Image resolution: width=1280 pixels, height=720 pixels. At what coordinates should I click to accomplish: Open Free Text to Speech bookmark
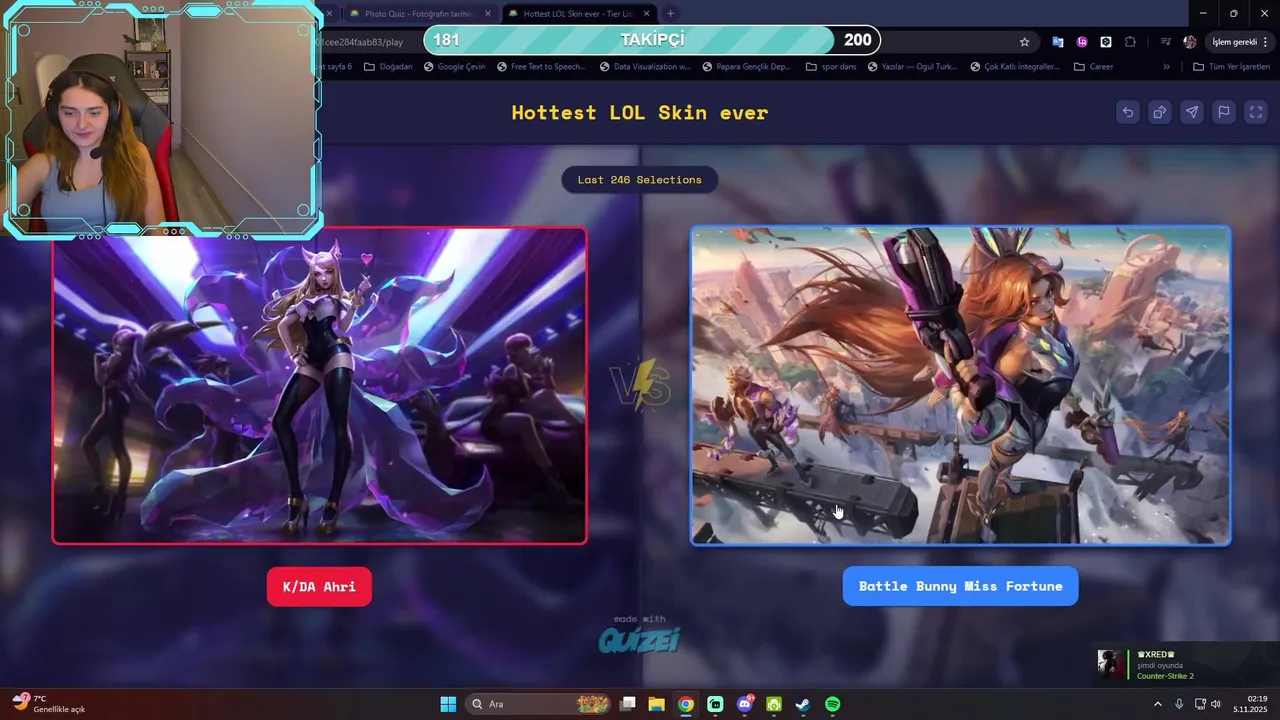tap(541, 67)
